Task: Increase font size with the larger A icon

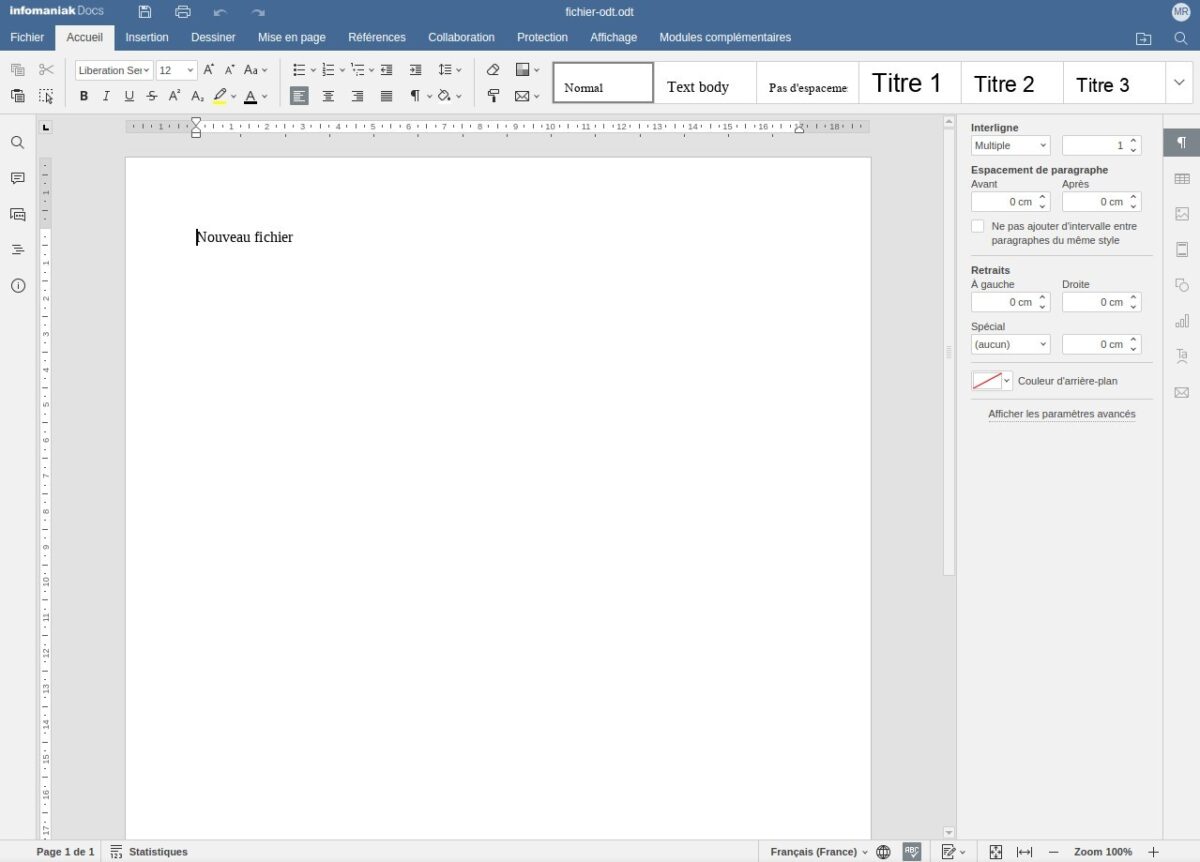Action: point(209,70)
